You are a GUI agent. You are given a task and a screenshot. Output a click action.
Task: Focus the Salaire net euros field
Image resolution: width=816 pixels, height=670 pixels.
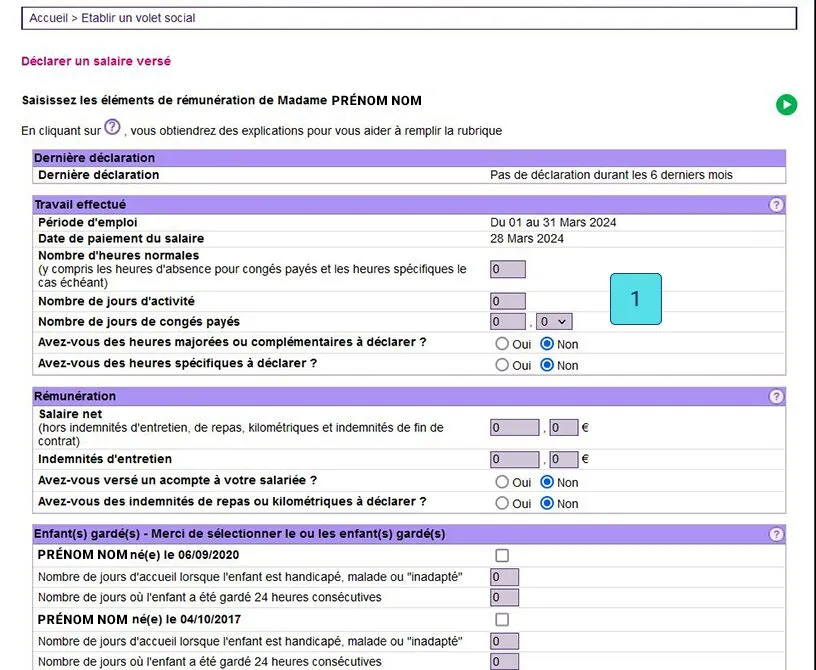point(514,428)
